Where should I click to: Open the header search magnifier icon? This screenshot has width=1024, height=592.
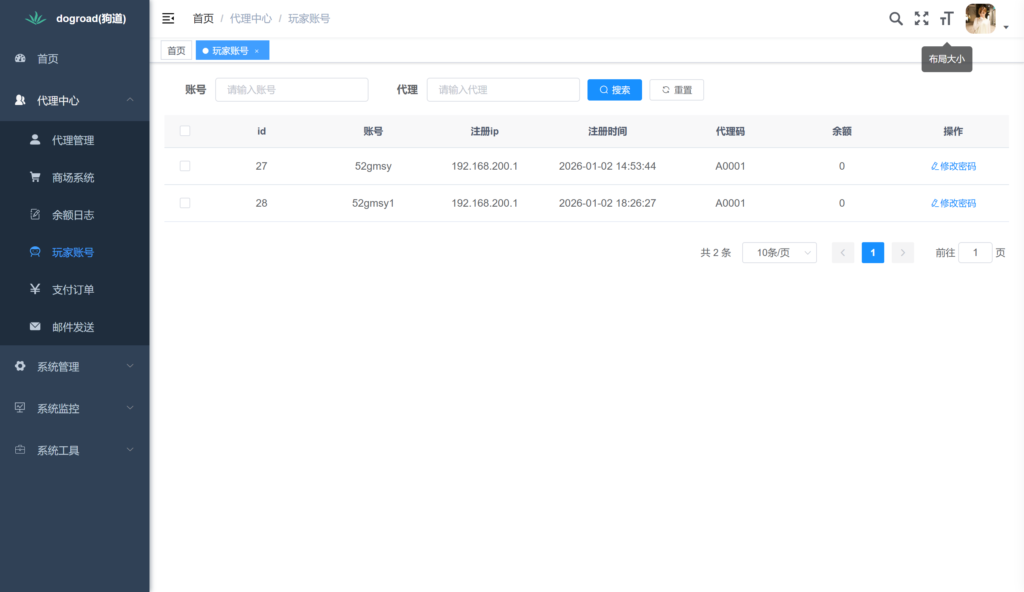tap(895, 17)
